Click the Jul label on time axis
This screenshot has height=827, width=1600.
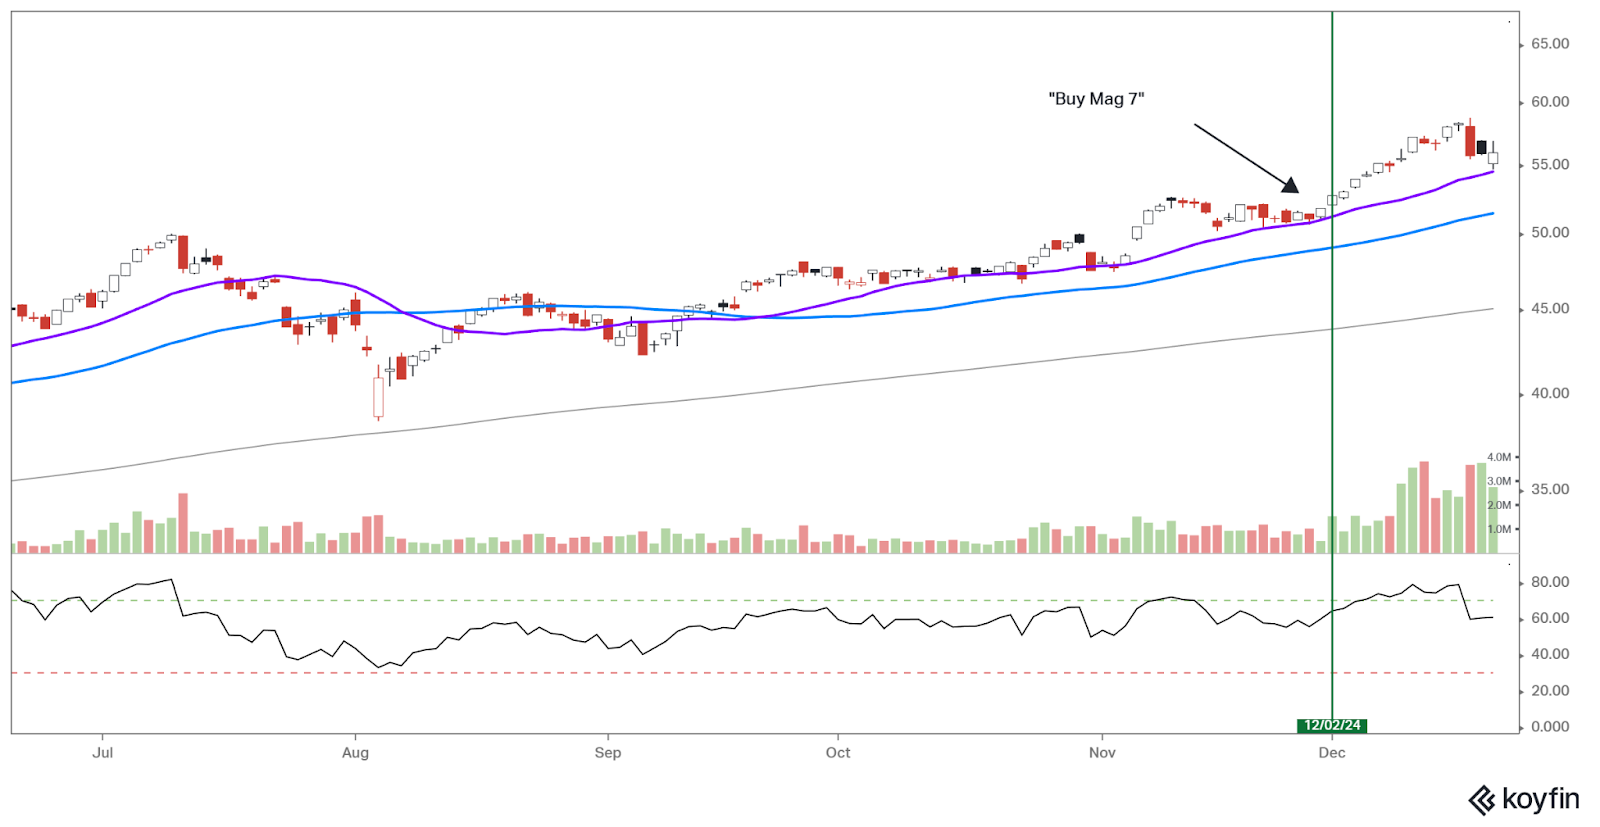click(103, 752)
